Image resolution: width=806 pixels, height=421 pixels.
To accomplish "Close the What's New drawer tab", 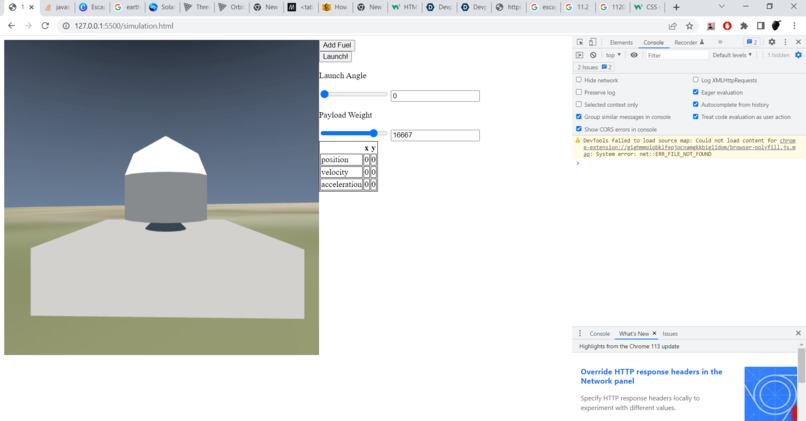I will 654,334.
